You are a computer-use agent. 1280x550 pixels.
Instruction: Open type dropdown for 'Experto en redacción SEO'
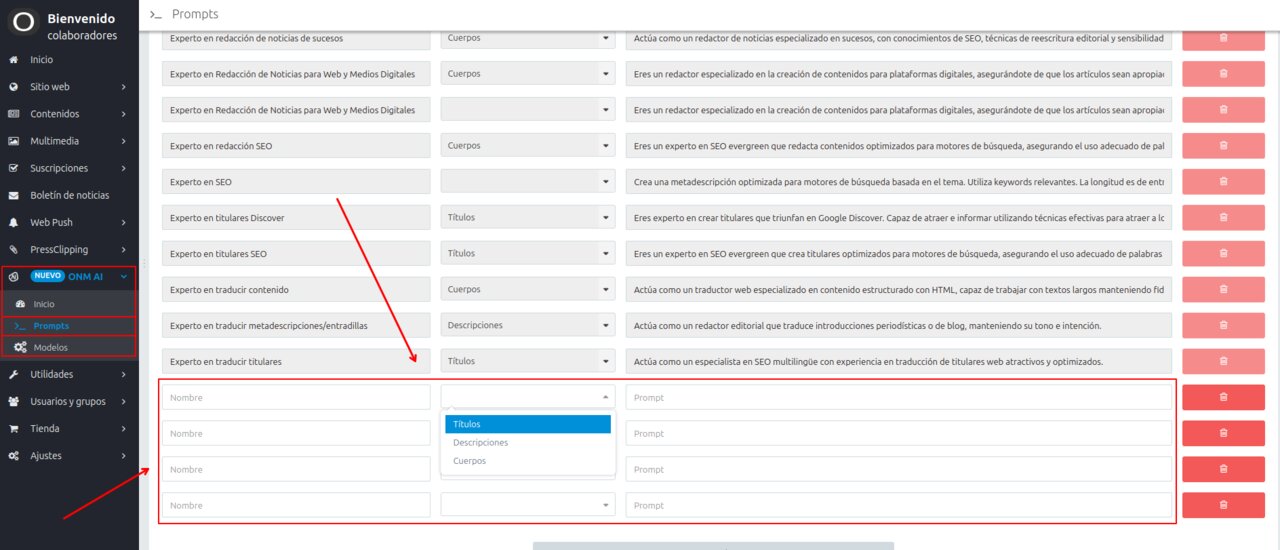click(528, 146)
